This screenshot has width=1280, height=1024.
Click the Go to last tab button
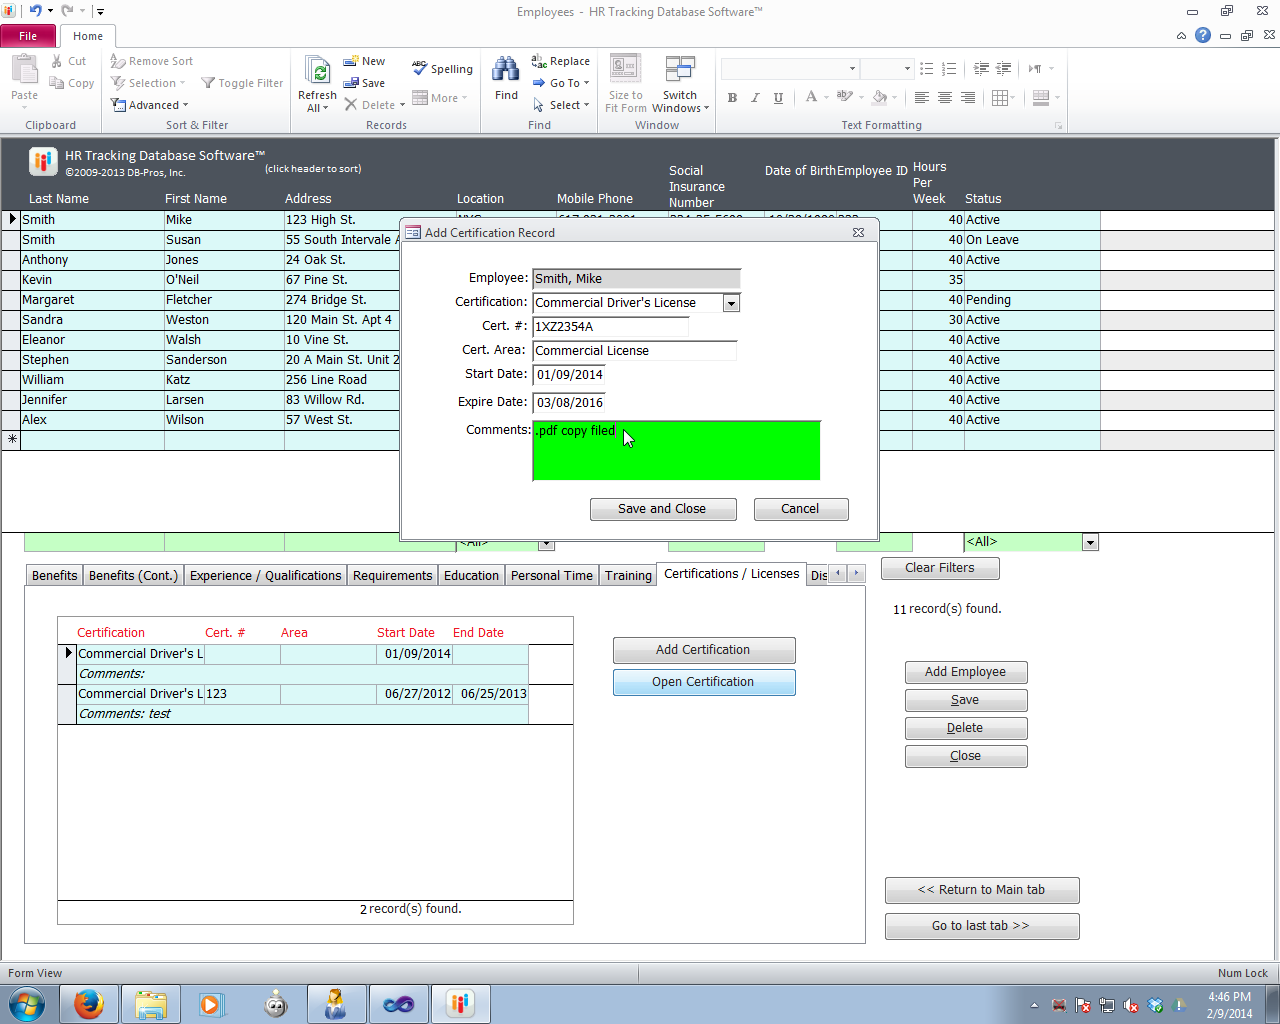981,926
